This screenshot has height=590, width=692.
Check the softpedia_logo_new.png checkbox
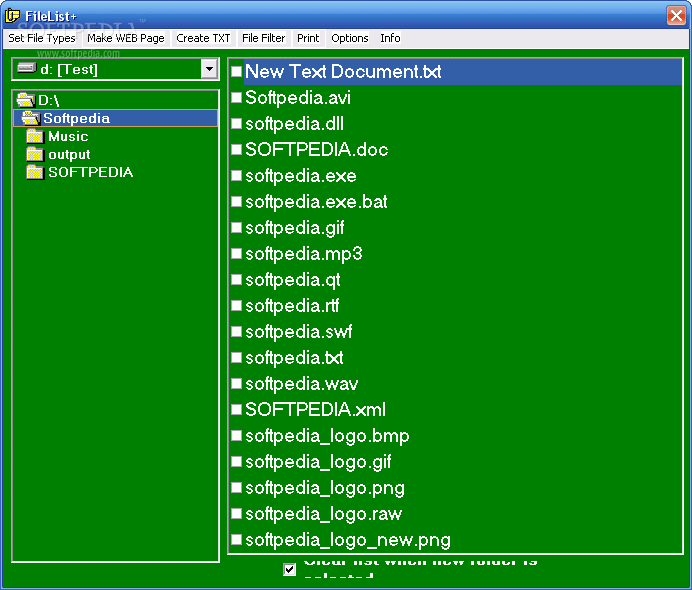tap(237, 540)
